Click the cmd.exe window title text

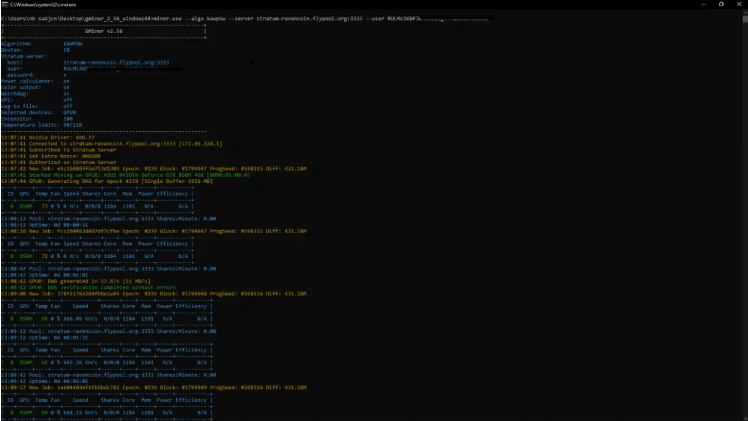39,5
